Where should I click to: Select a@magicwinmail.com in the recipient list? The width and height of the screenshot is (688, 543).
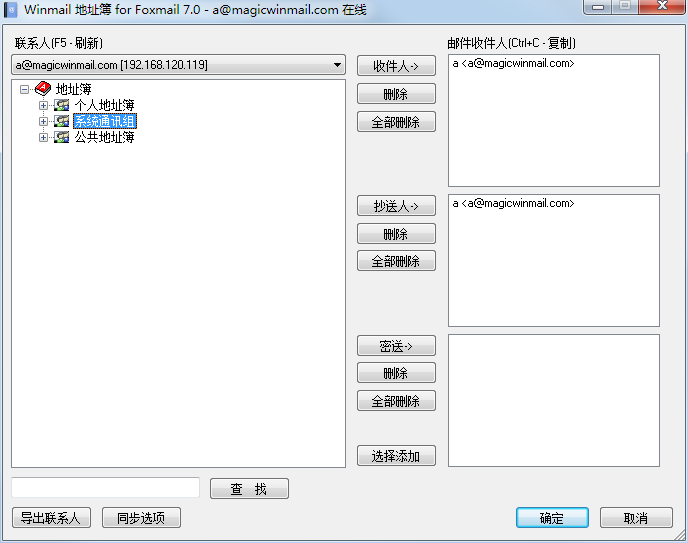click(513, 63)
